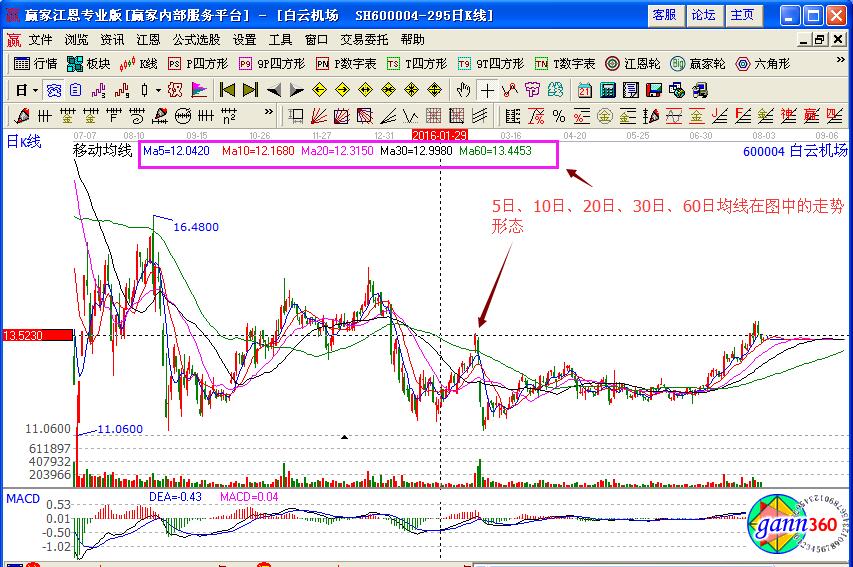The image size is (853, 567).
Task: Click the 主页 homepage button
Action: click(742, 15)
